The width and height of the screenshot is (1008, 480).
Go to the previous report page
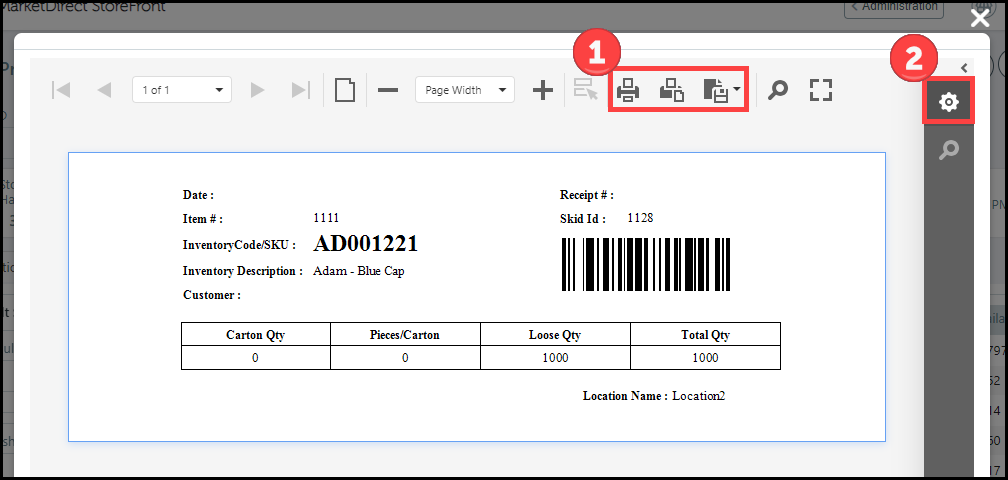point(104,90)
